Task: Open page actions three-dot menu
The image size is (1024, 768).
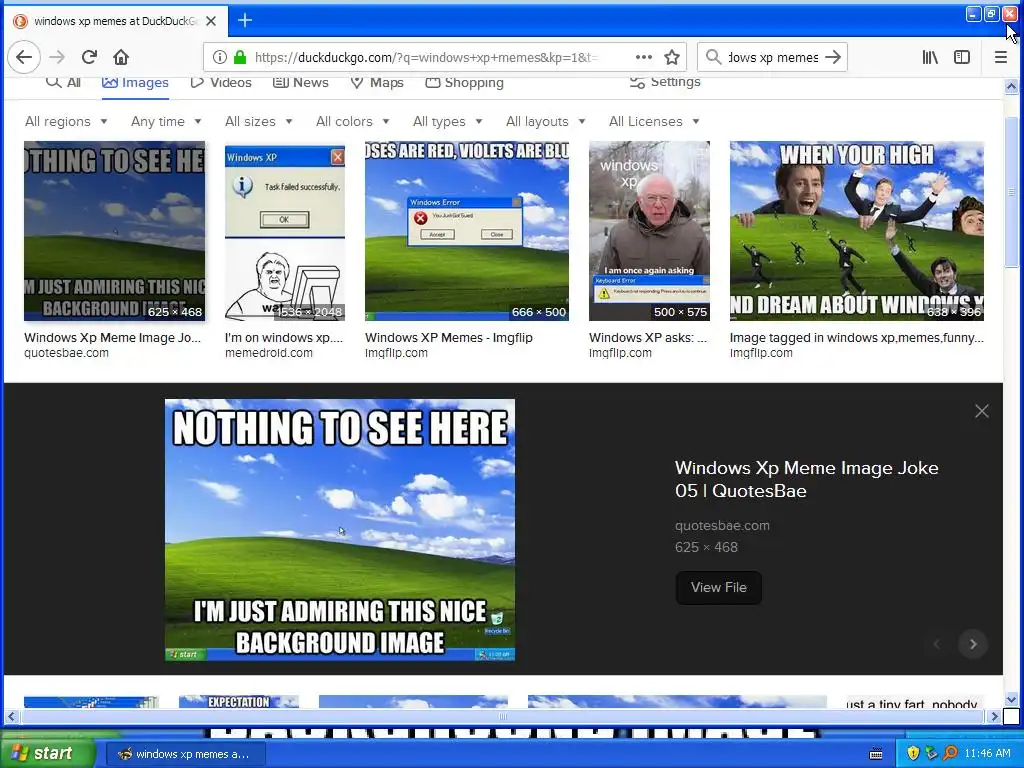Action: point(644,57)
